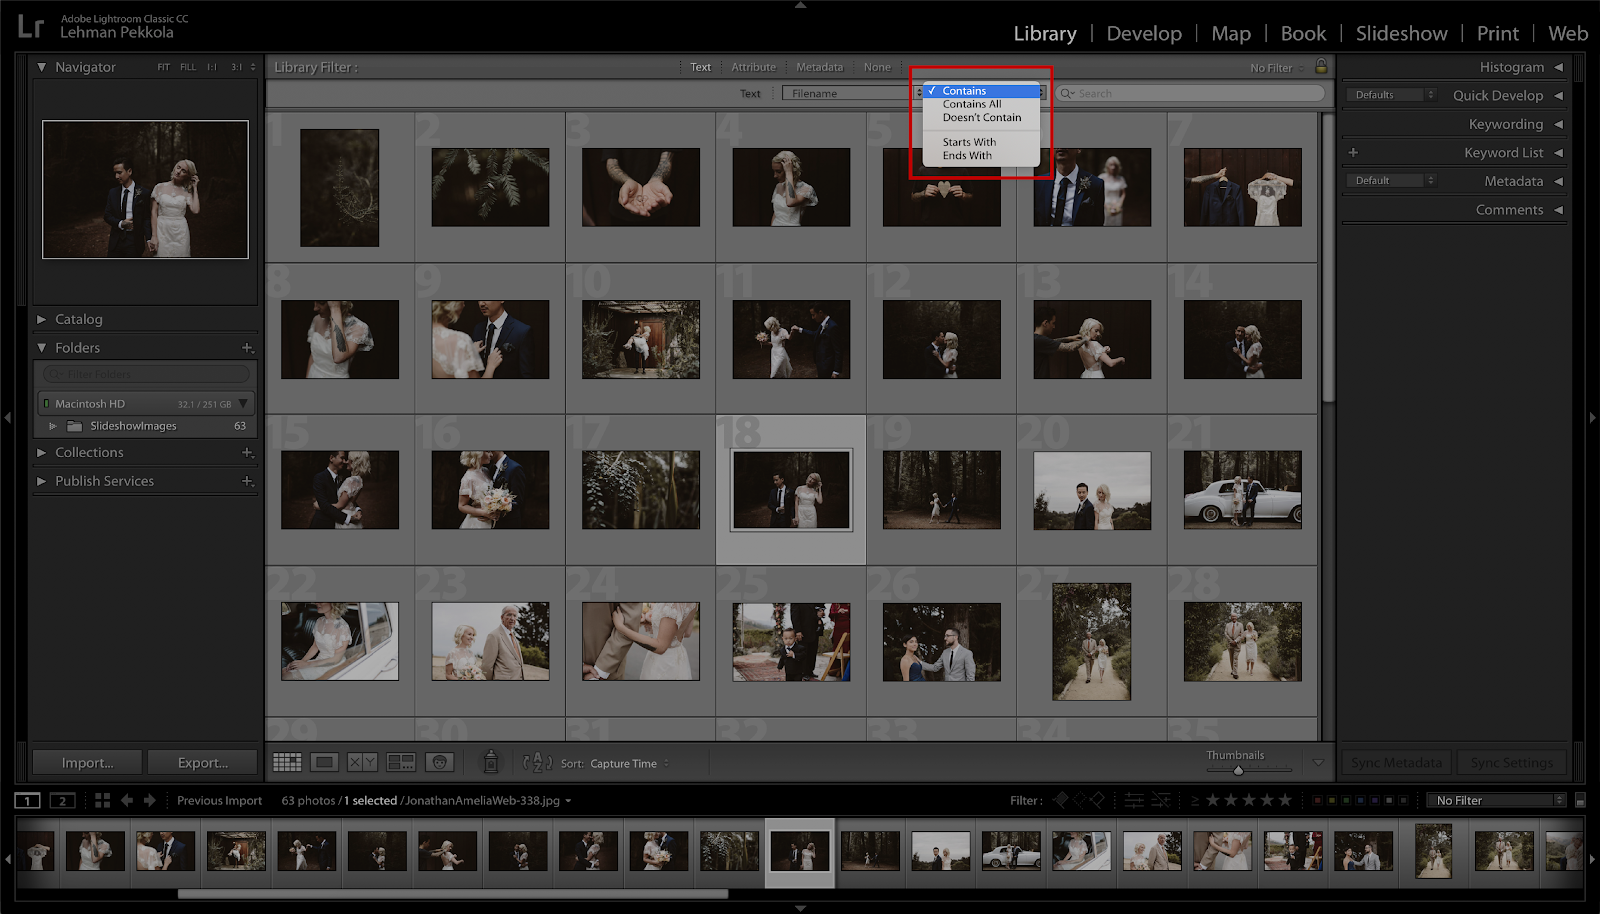
Task: Filter by one-star rating
Action: click(1212, 800)
